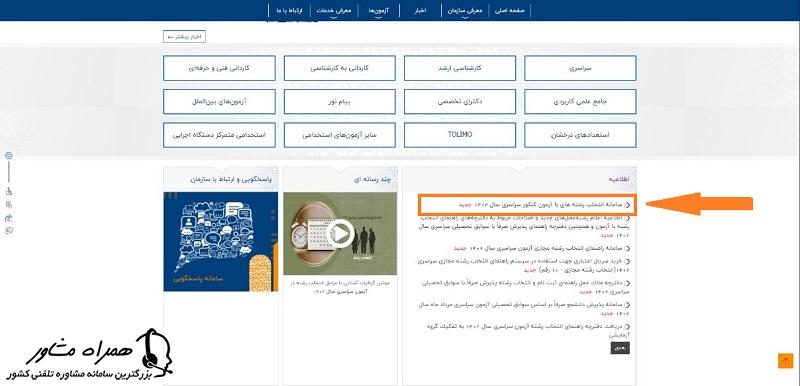Open سامانه راهنمای انتخاب رشته مجازی link
800x386 pixels.
(542, 248)
